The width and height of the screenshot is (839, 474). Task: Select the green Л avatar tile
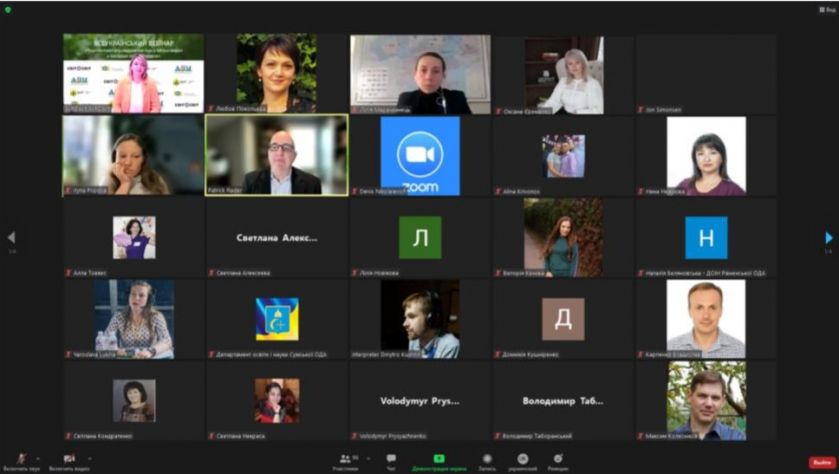(420, 238)
